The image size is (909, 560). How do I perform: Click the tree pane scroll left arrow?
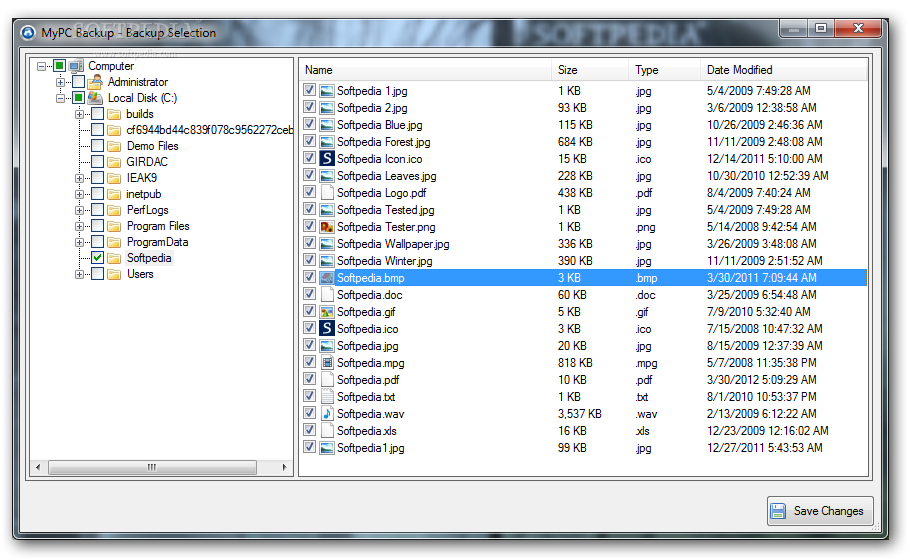pyautogui.click(x=38, y=467)
